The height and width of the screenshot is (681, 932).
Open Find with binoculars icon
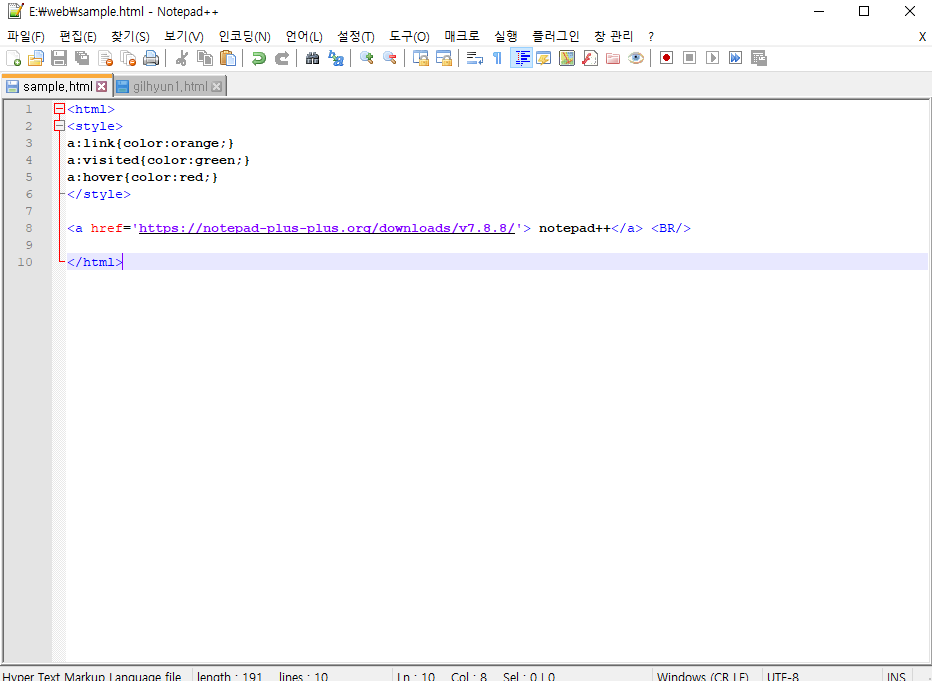pos(313,58)
